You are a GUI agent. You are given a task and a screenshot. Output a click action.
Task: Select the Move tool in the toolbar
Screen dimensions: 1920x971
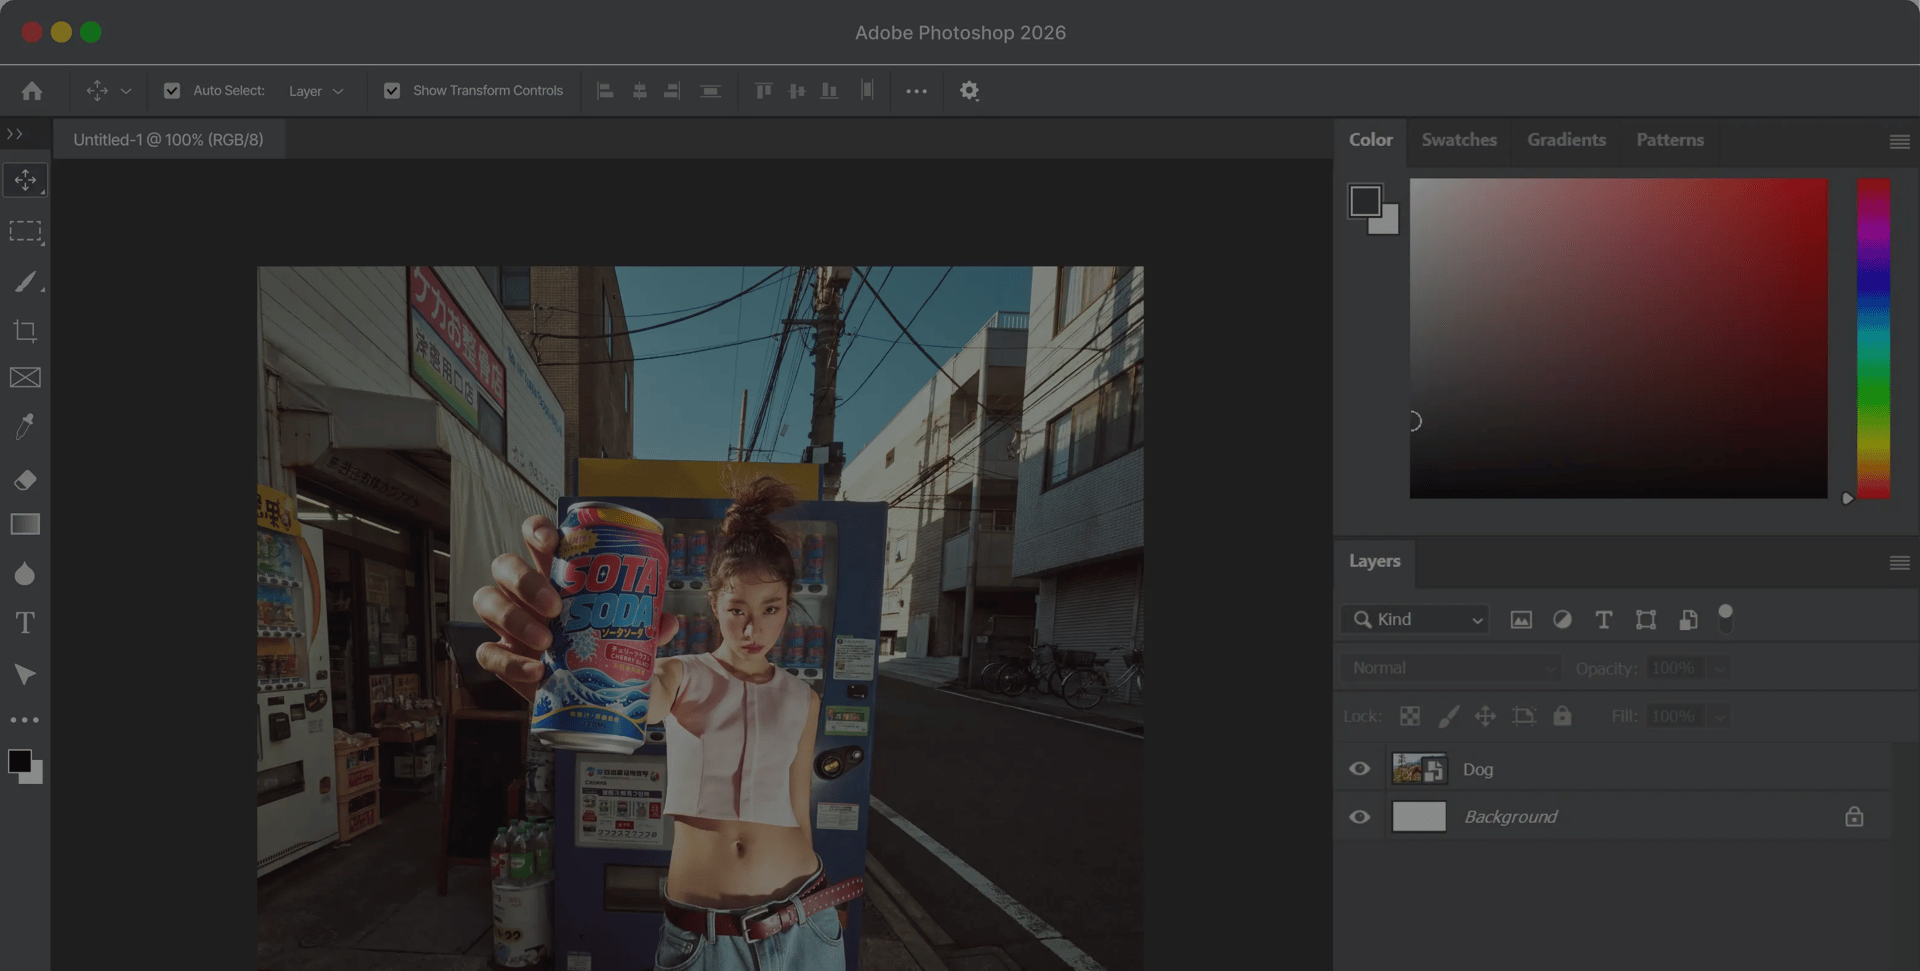[25, 180]
